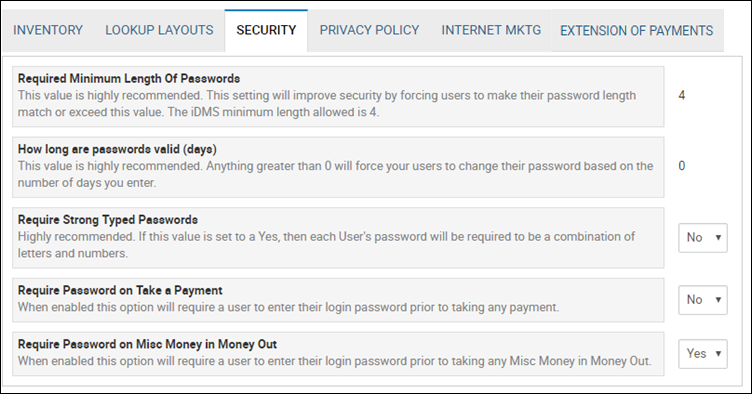Open Misc Money in Money Out dropdown
Image resolution: width=752 pixels, height=394 pixels.
tap(703, 354)
